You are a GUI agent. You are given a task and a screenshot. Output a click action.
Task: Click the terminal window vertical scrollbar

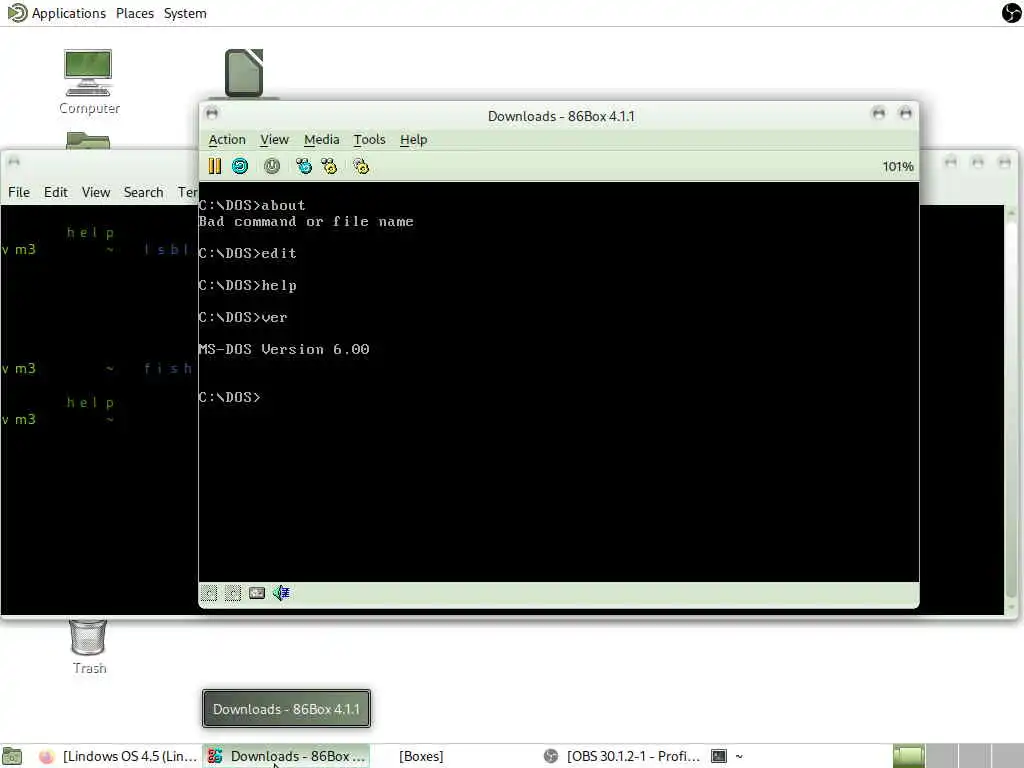(x=1011, y=411)
